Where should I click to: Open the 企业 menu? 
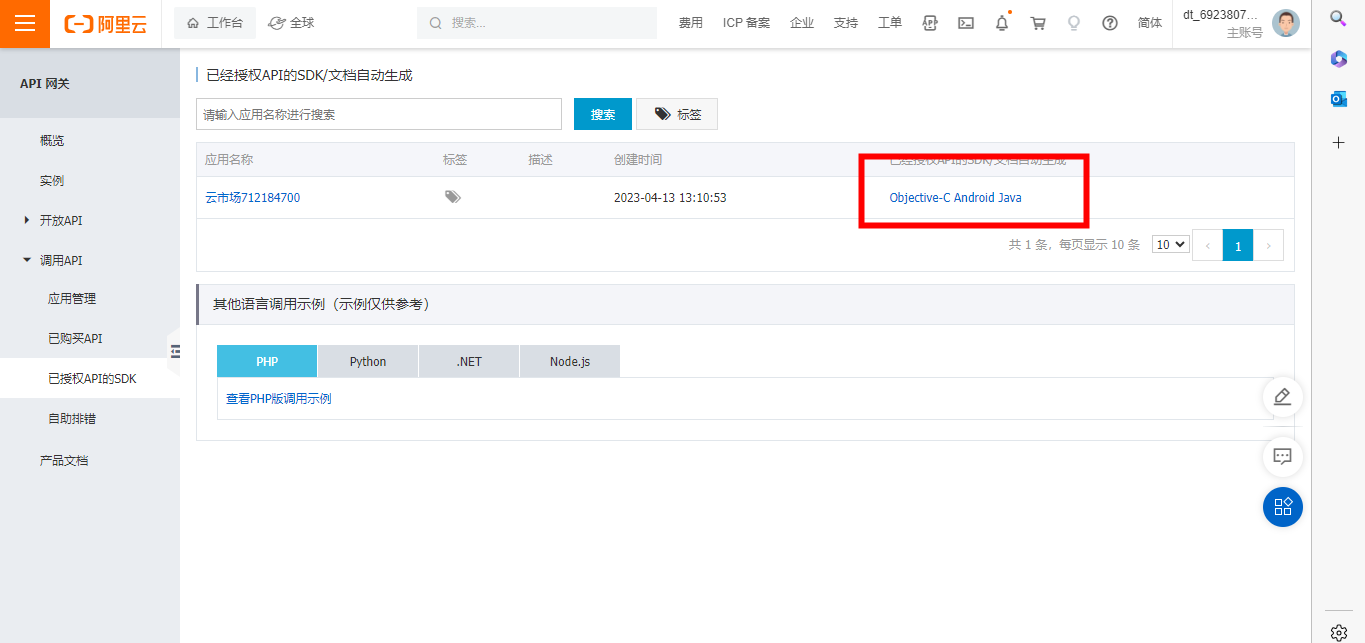(x=802, y=23)
